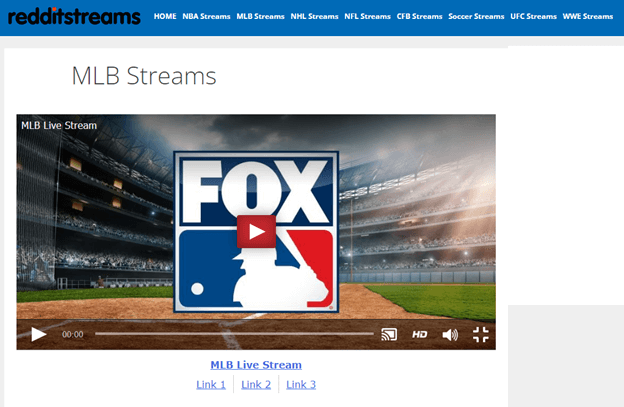Go to Soccer Streams
624x407 pixels.
[476, 16]
